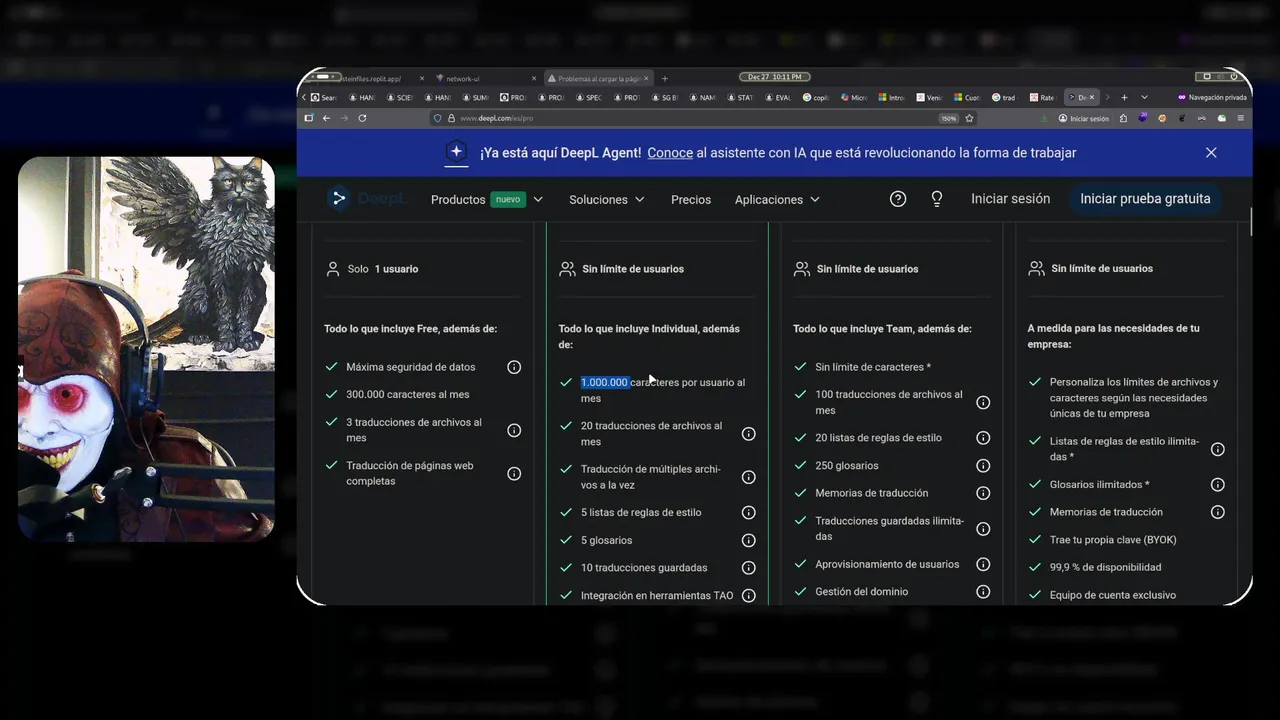
Task: Switch to the Rate tab
Action: [1043, 97]
